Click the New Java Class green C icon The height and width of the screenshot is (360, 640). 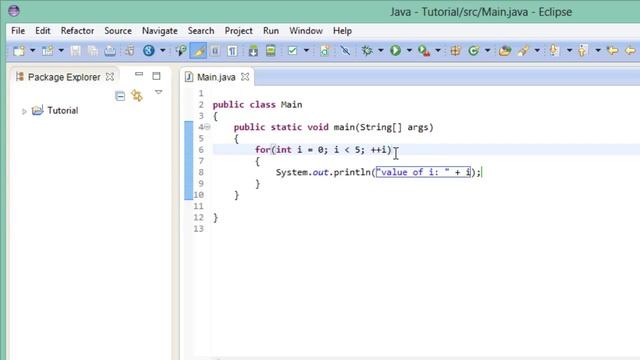[473, 51]
